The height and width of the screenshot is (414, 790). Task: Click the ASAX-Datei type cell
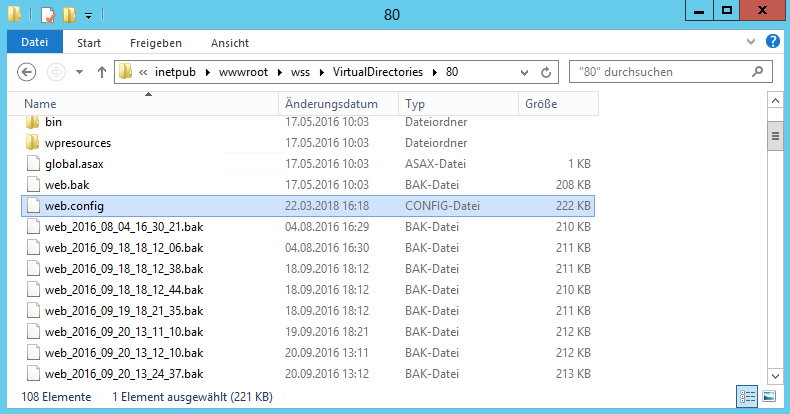point(435,164)
